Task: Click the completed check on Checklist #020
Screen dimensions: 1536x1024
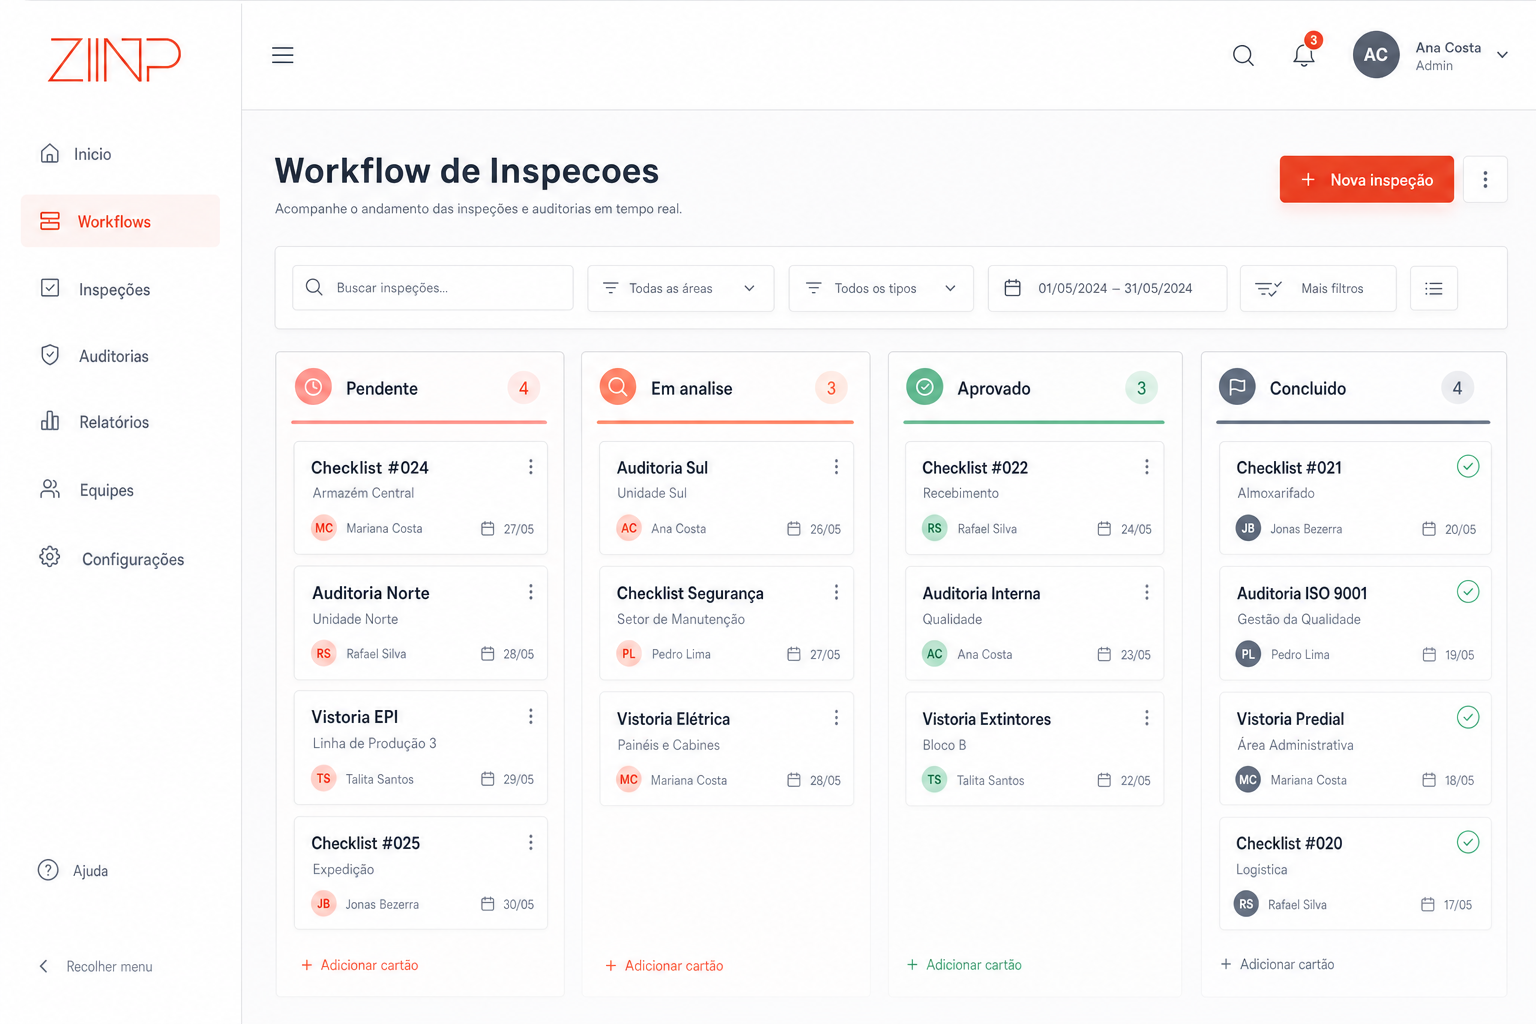Action: point(1468,842)
